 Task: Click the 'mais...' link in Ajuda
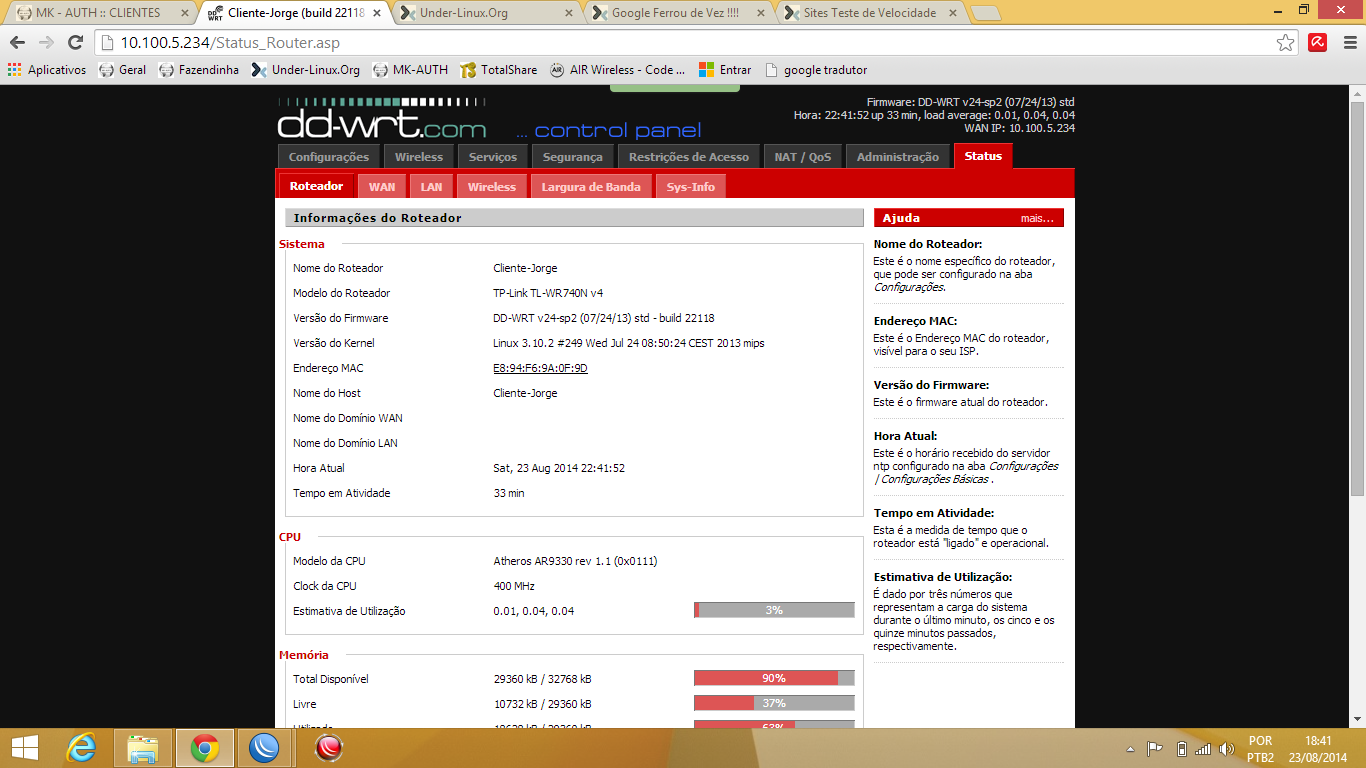1037,218
